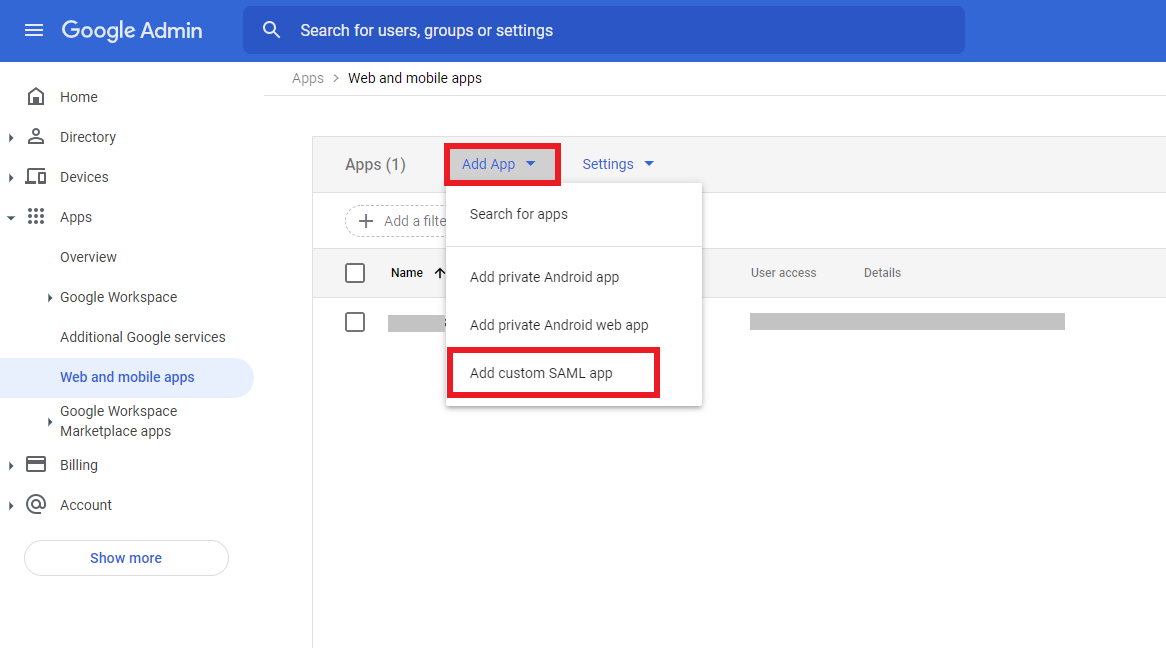
Task: Open the hamburger navigation menu
Action: coord(34,30)
